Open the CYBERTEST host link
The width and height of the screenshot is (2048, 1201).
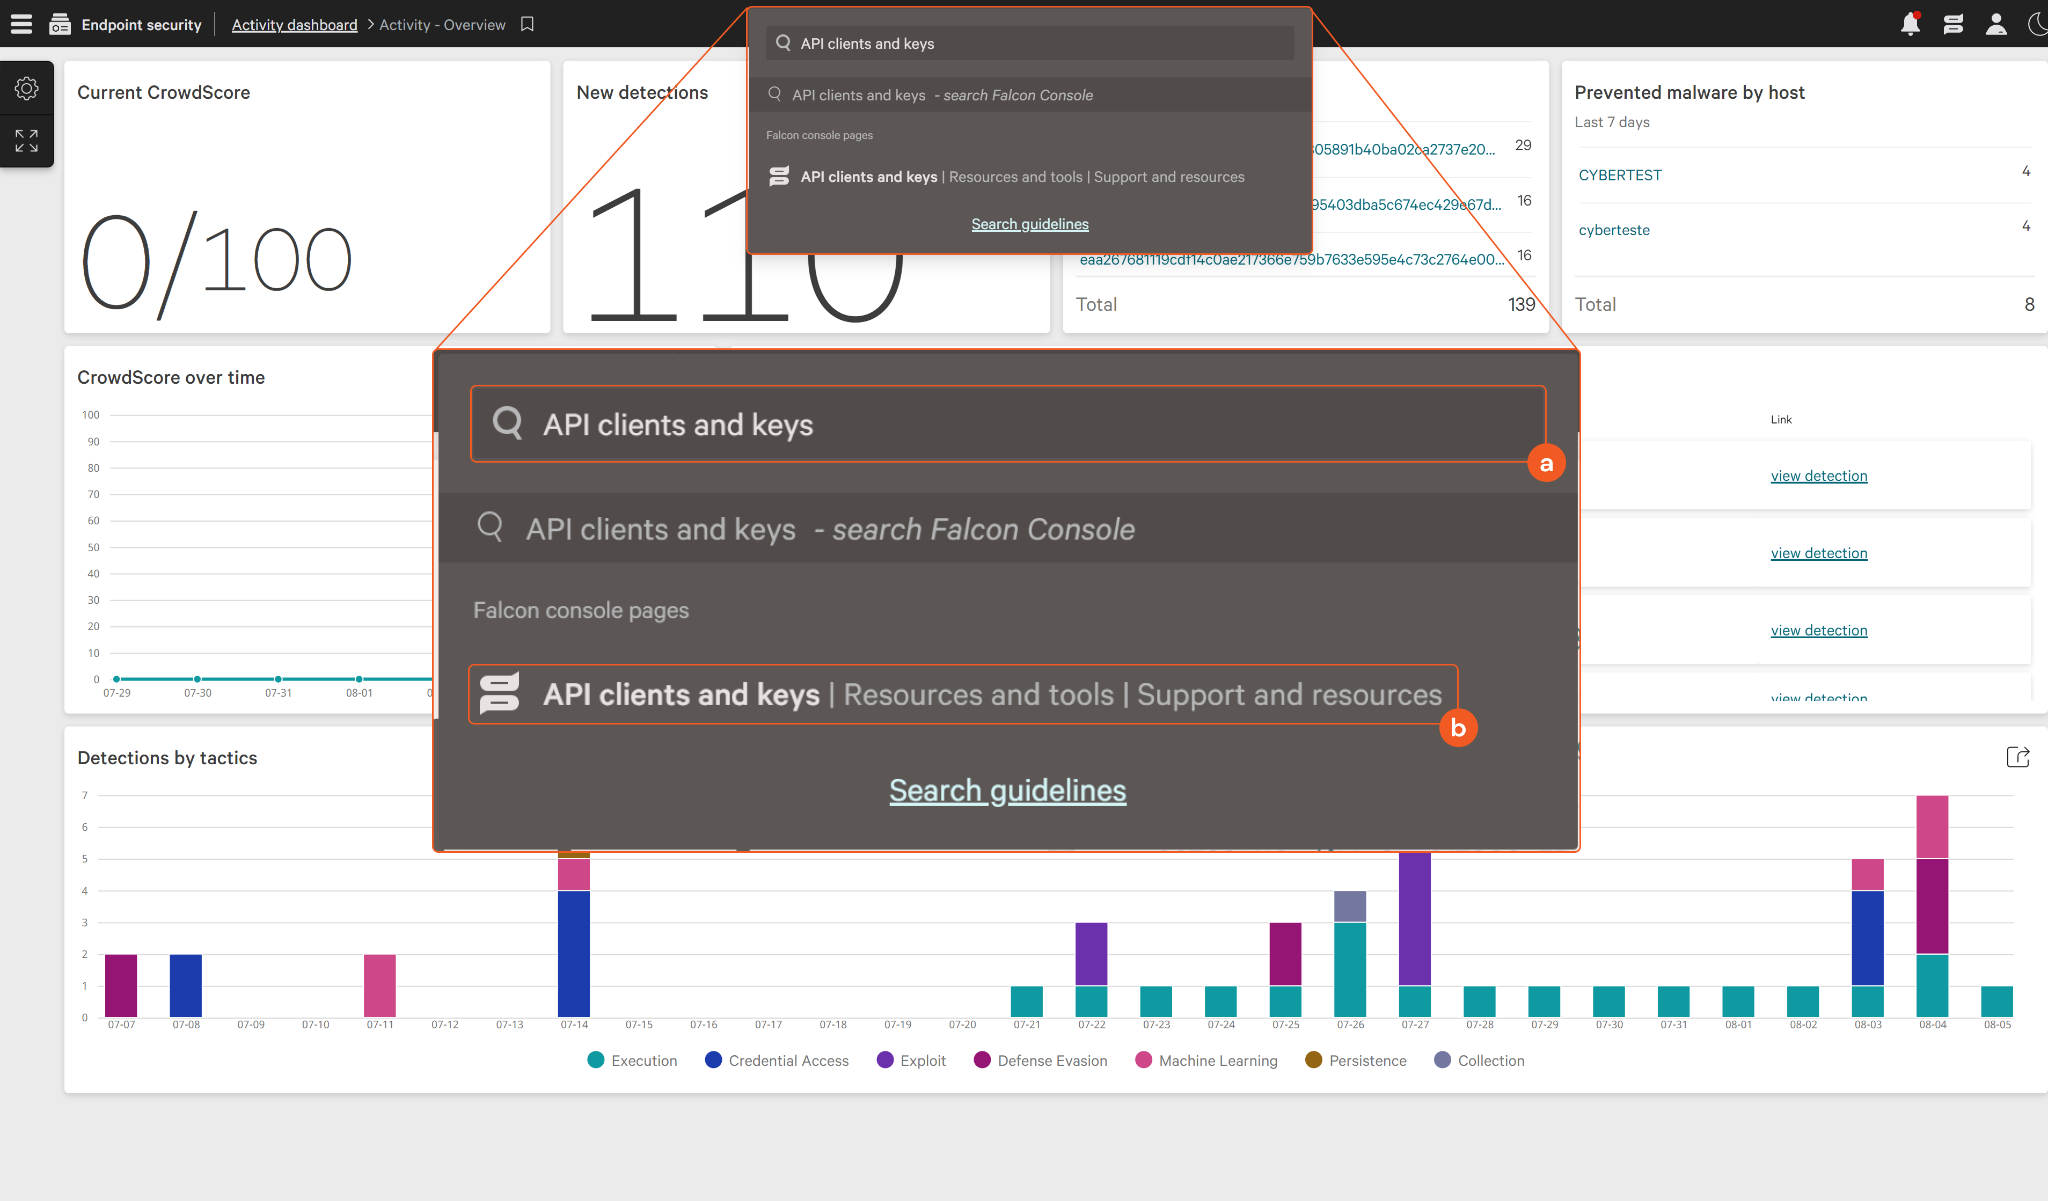1620,175
